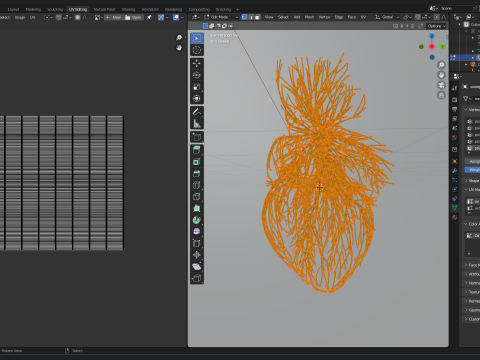
Task: Select the Poly Build tool
Action: [197, 208]
